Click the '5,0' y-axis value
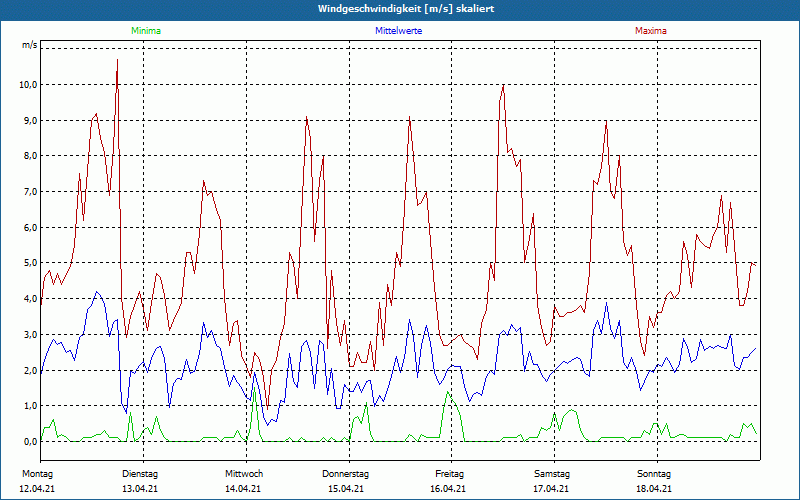800x500 pixels. point(31,263)
